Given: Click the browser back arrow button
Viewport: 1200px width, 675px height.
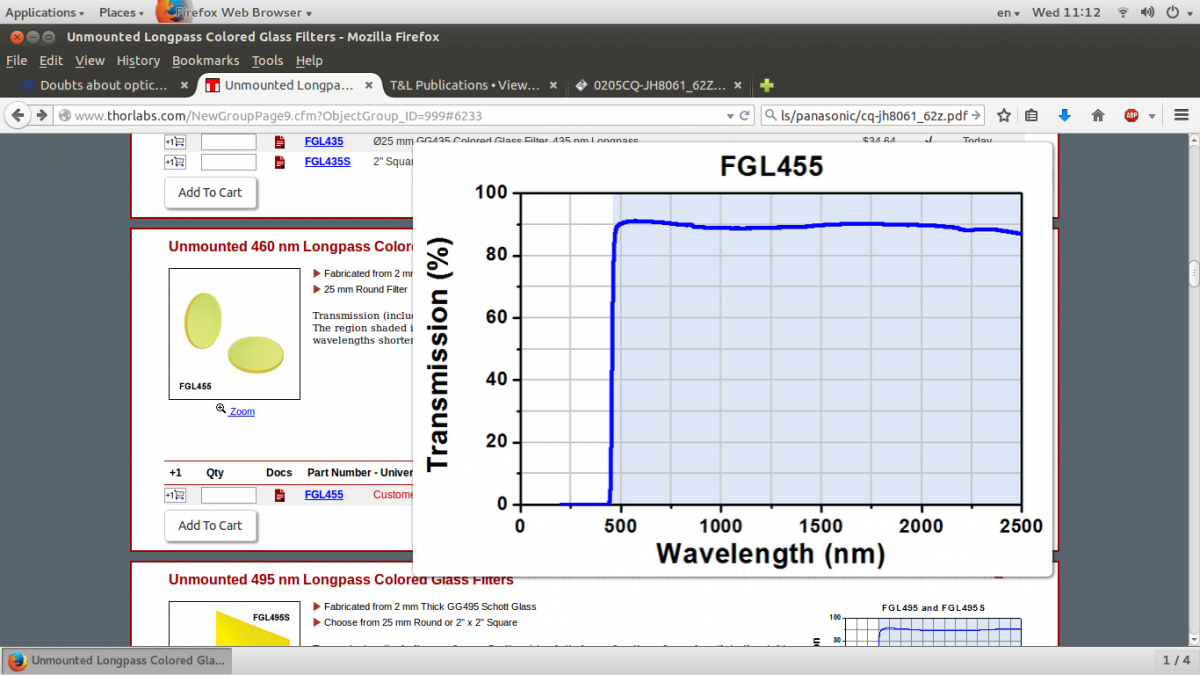Looking at the screenshot, I should [x=18, y=115].
